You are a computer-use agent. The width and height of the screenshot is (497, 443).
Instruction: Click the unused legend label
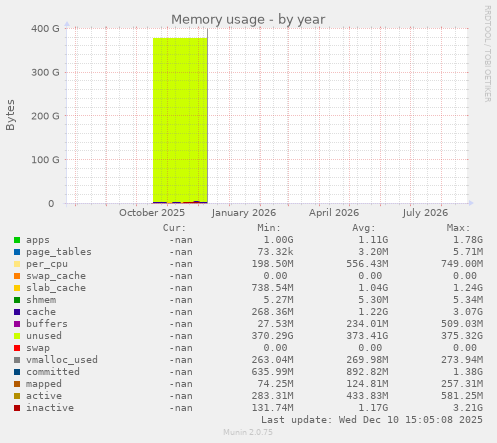(44, 336)
